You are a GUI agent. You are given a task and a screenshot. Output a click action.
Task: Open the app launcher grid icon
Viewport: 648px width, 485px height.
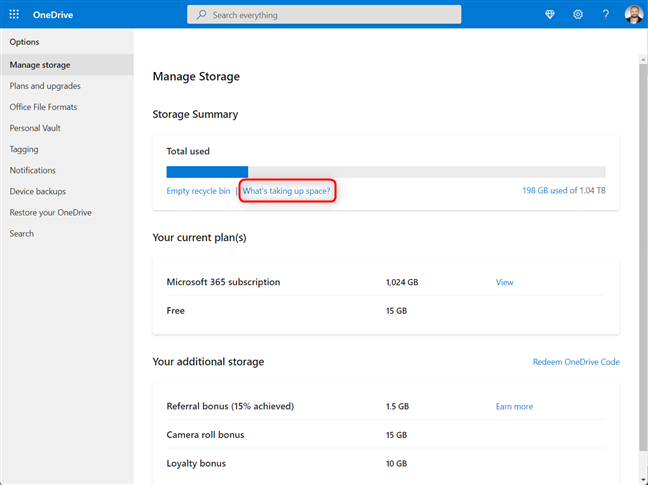click(14, 14)
